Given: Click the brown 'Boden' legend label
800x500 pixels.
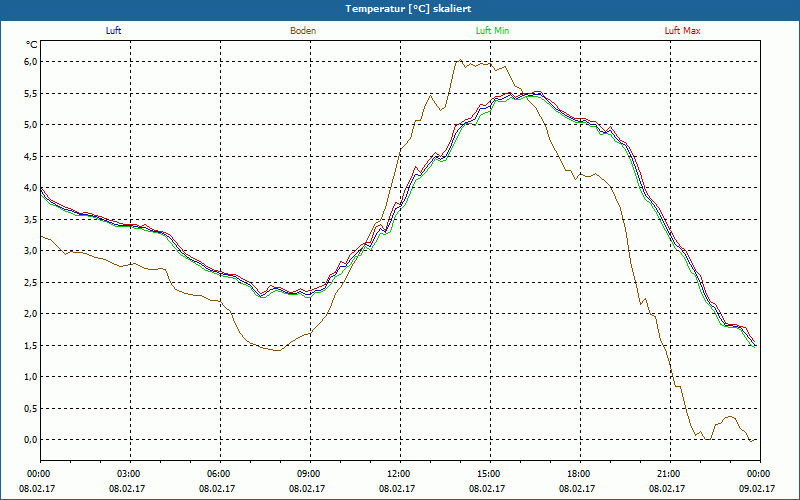Looking at the screenshot, I should [303, 31].
